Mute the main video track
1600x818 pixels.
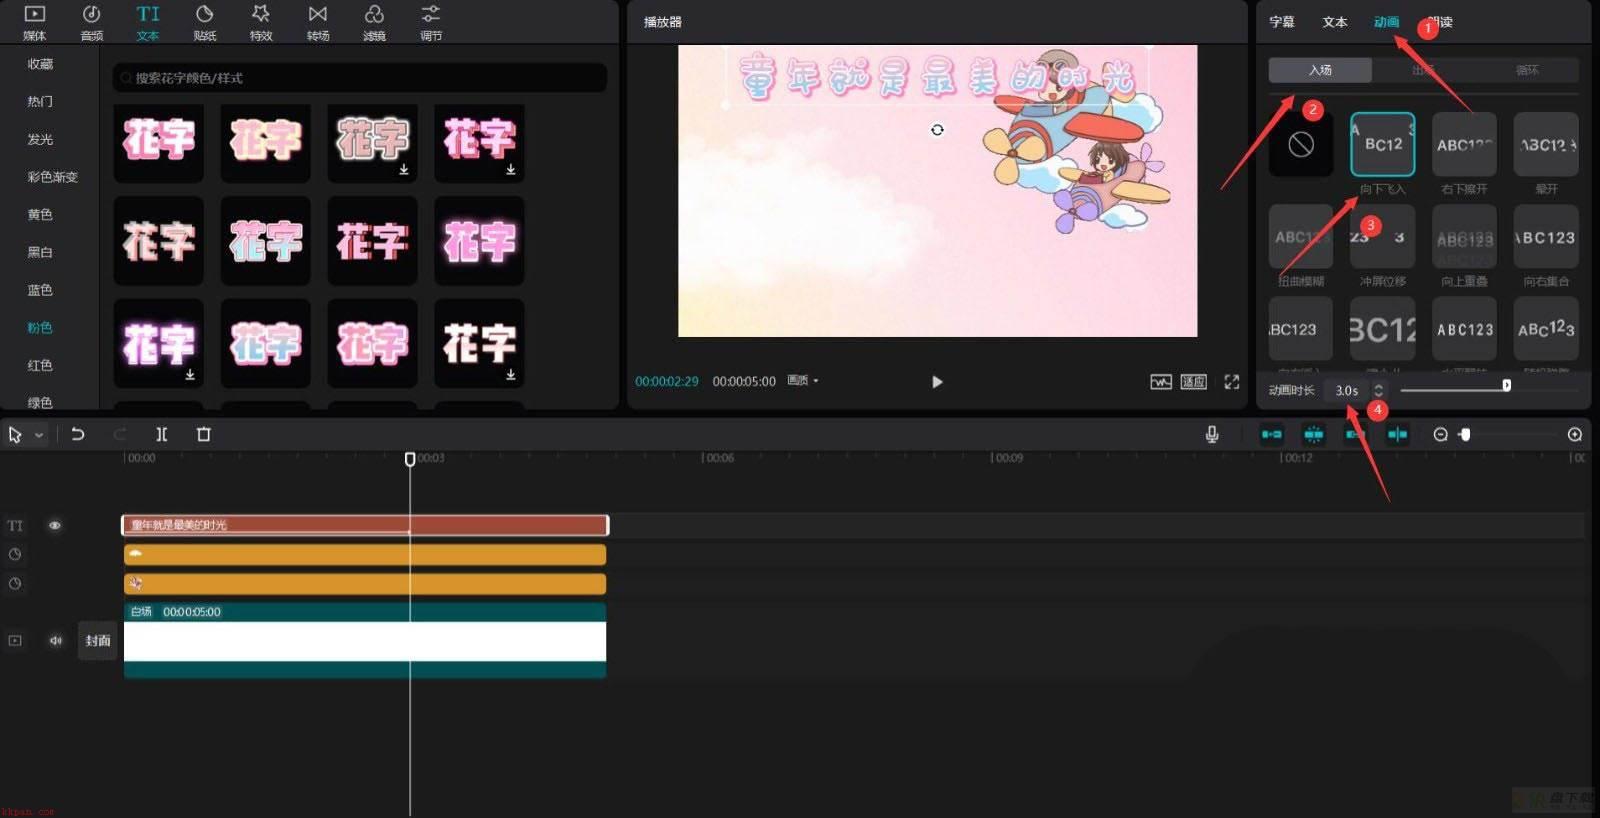(x=56, y=640)
